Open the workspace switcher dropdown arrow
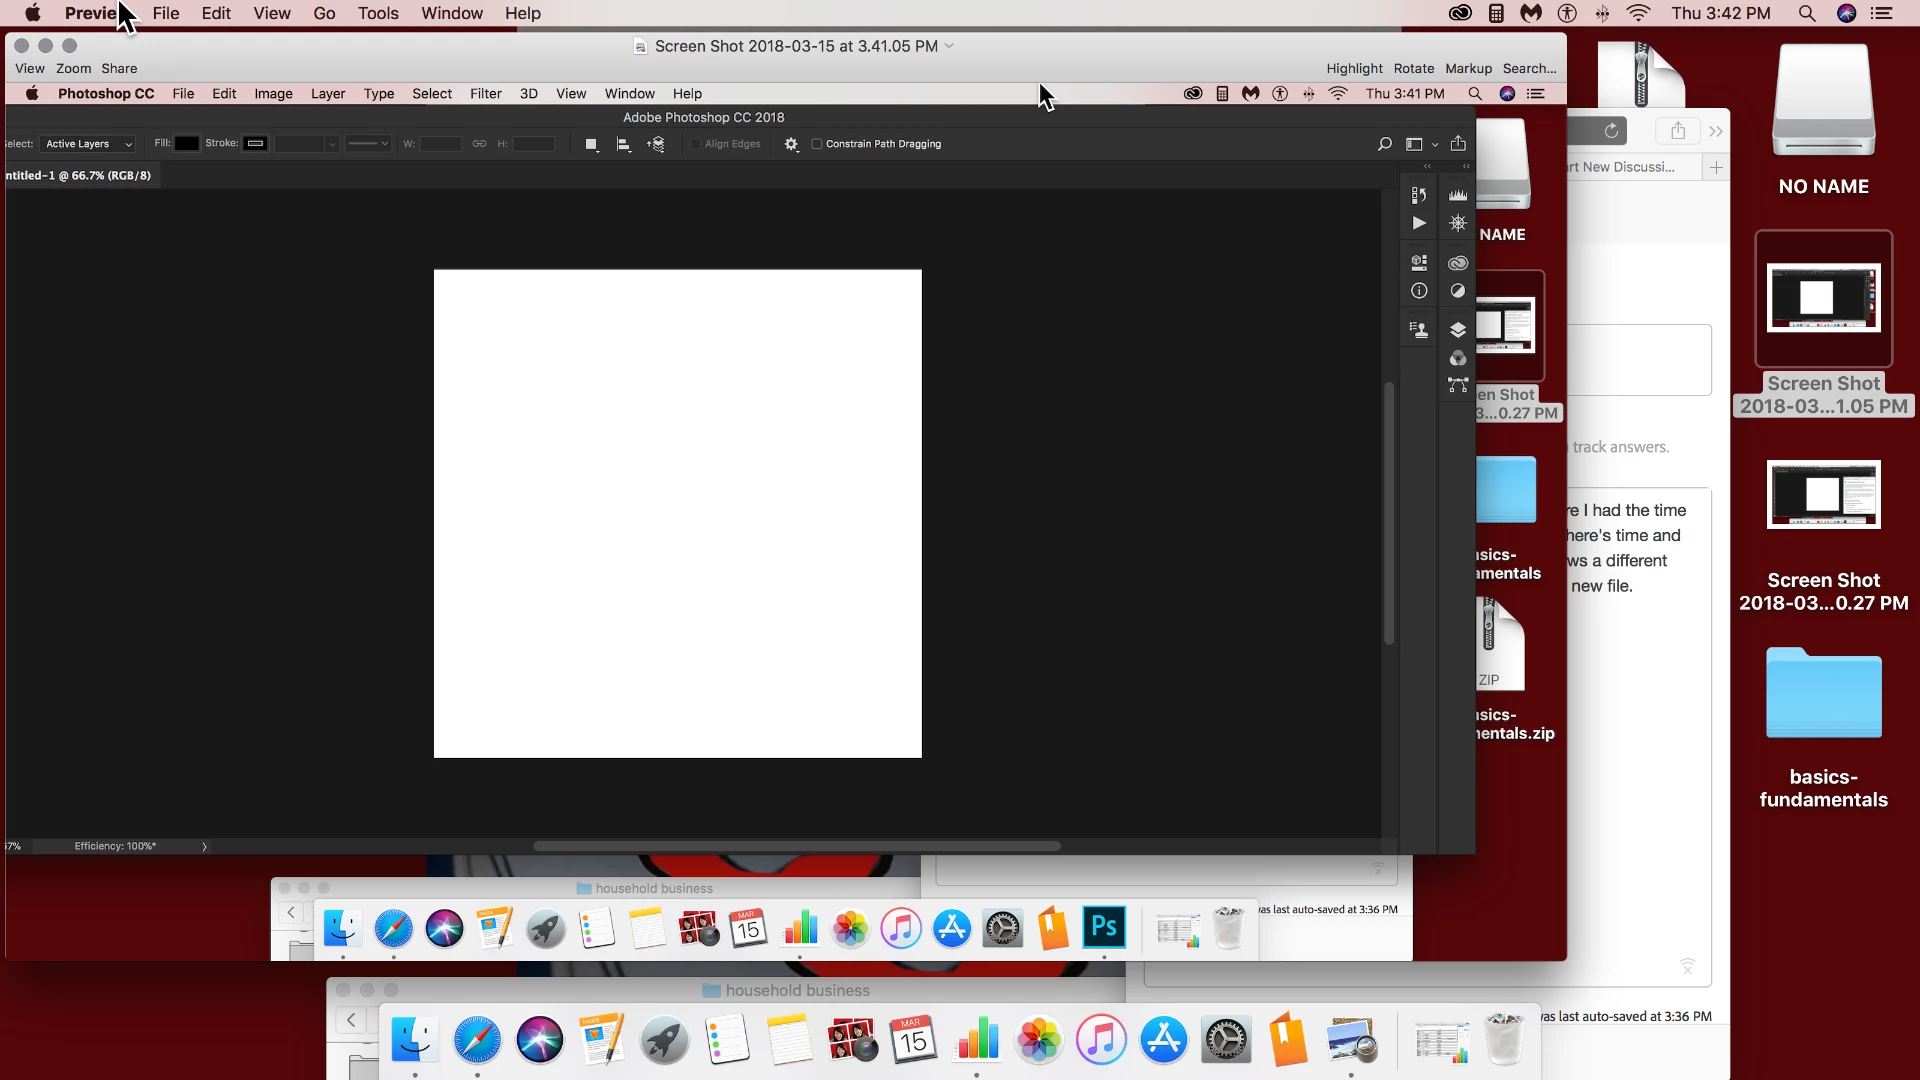This screenshot has height=1080, width=1920. click(1435, 144)
